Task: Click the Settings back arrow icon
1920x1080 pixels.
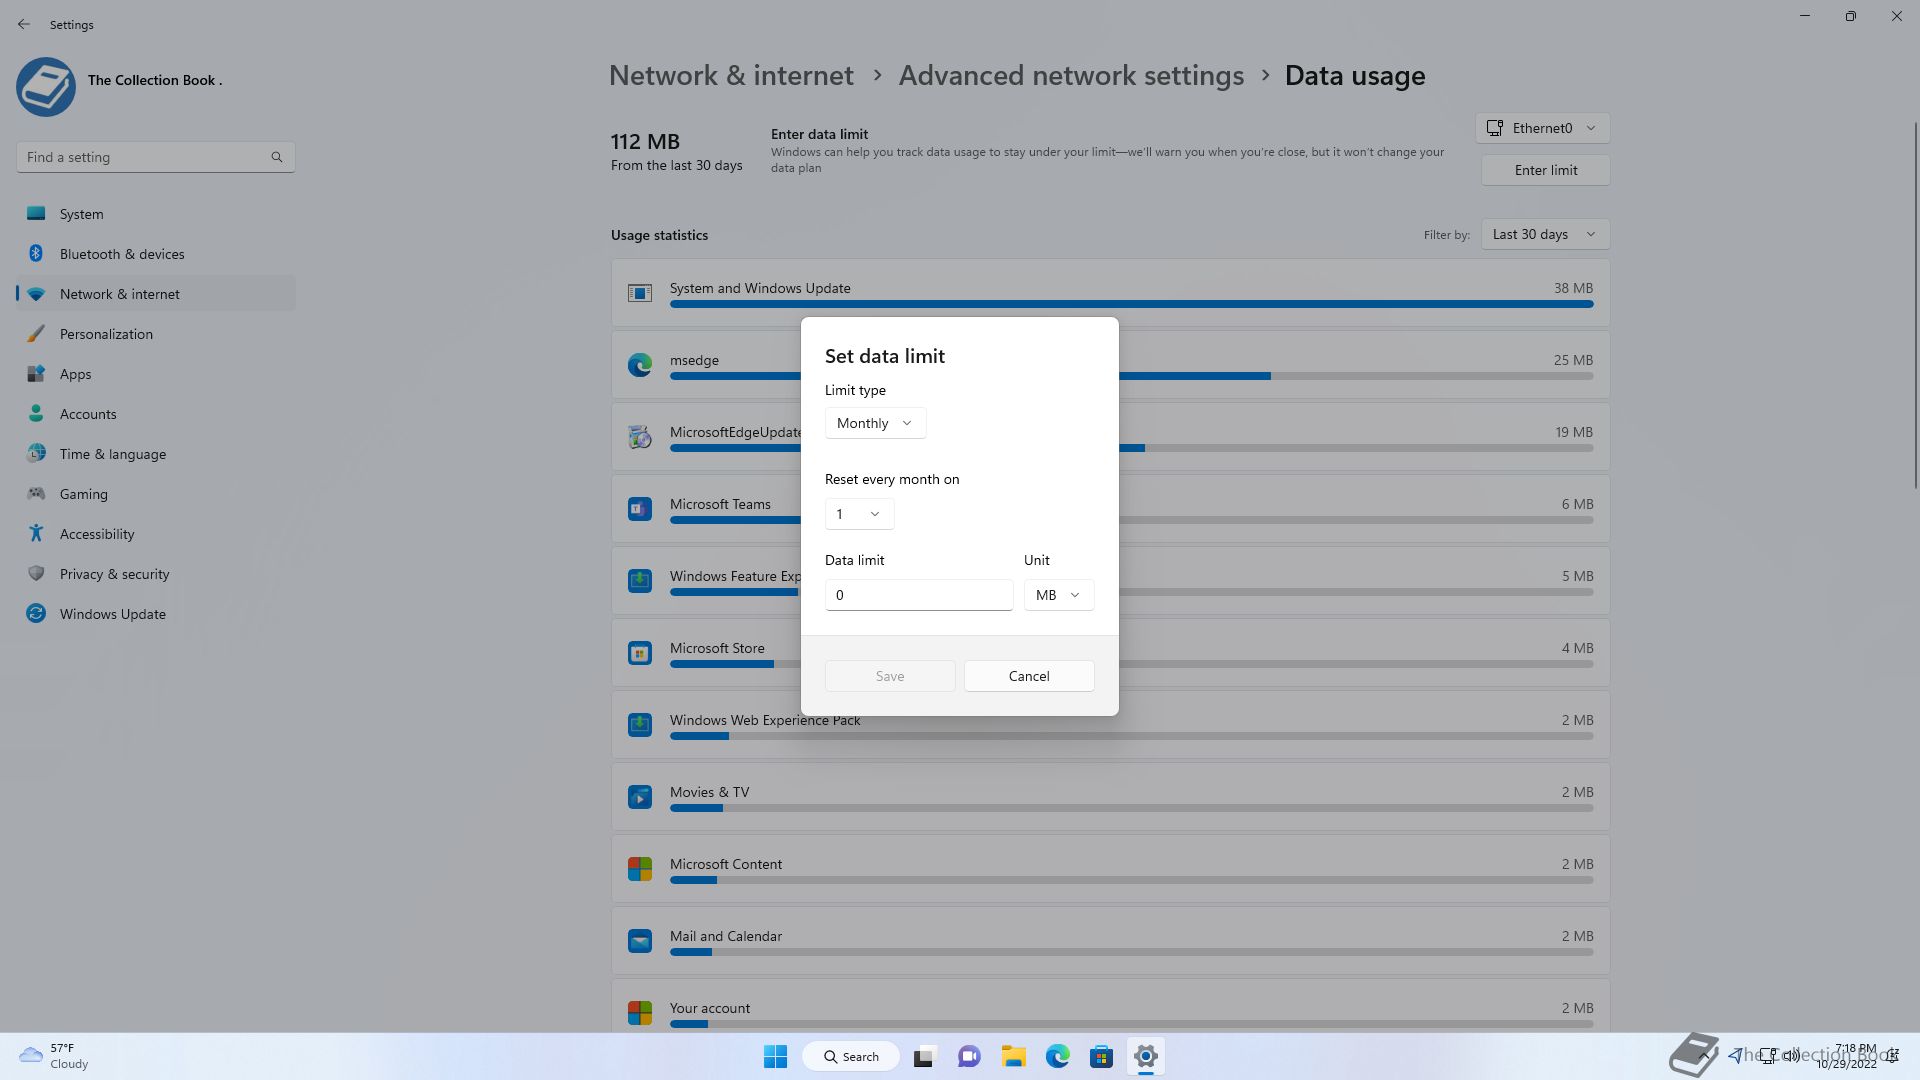Action: (24, 24)
